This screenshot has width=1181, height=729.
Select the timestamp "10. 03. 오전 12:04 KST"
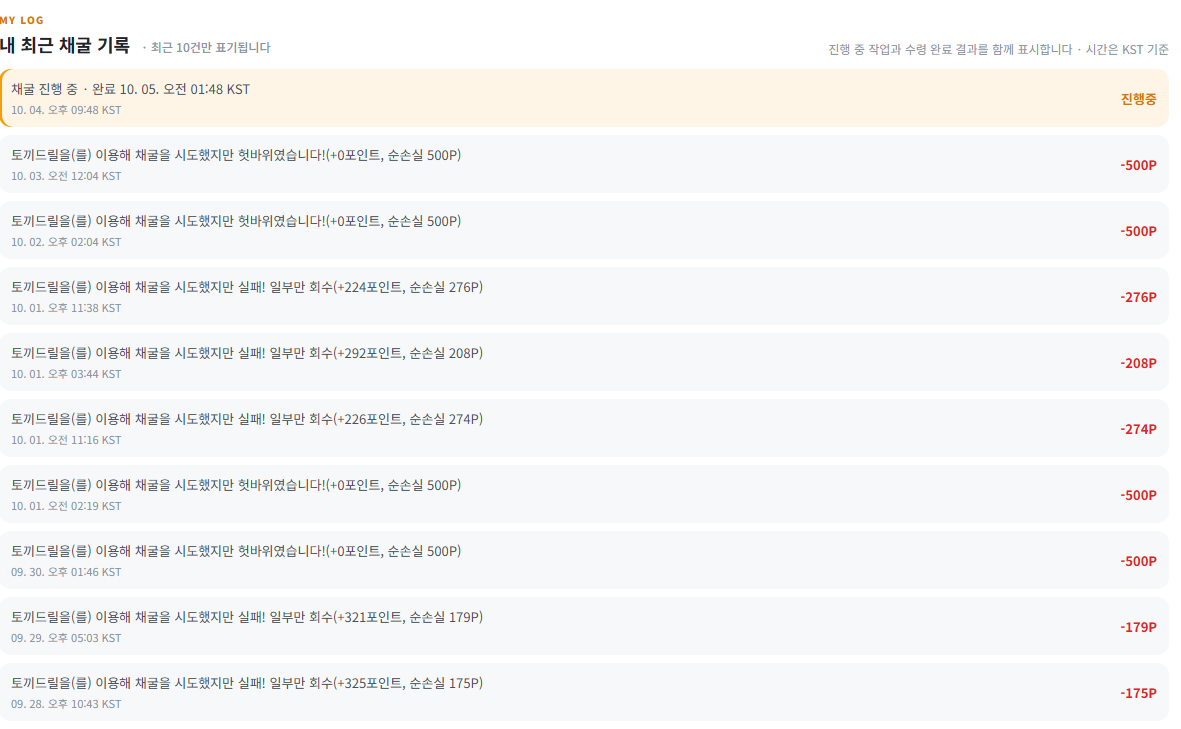point(66,176)
